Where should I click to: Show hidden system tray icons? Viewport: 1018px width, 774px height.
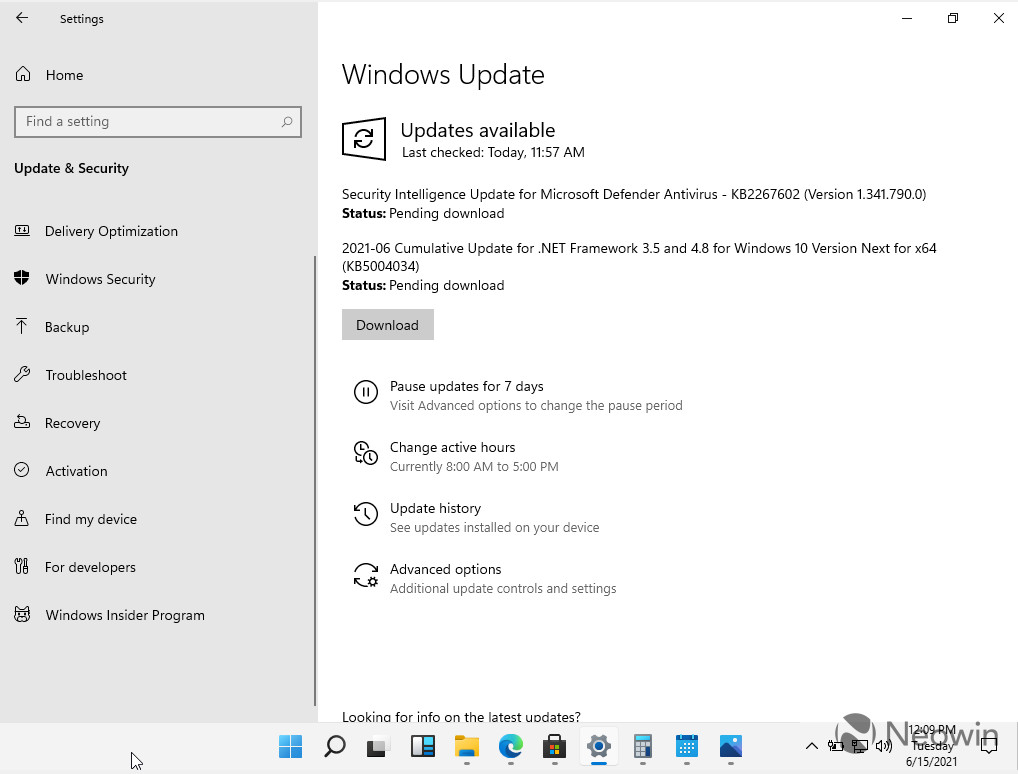click(x=812, y=746)
